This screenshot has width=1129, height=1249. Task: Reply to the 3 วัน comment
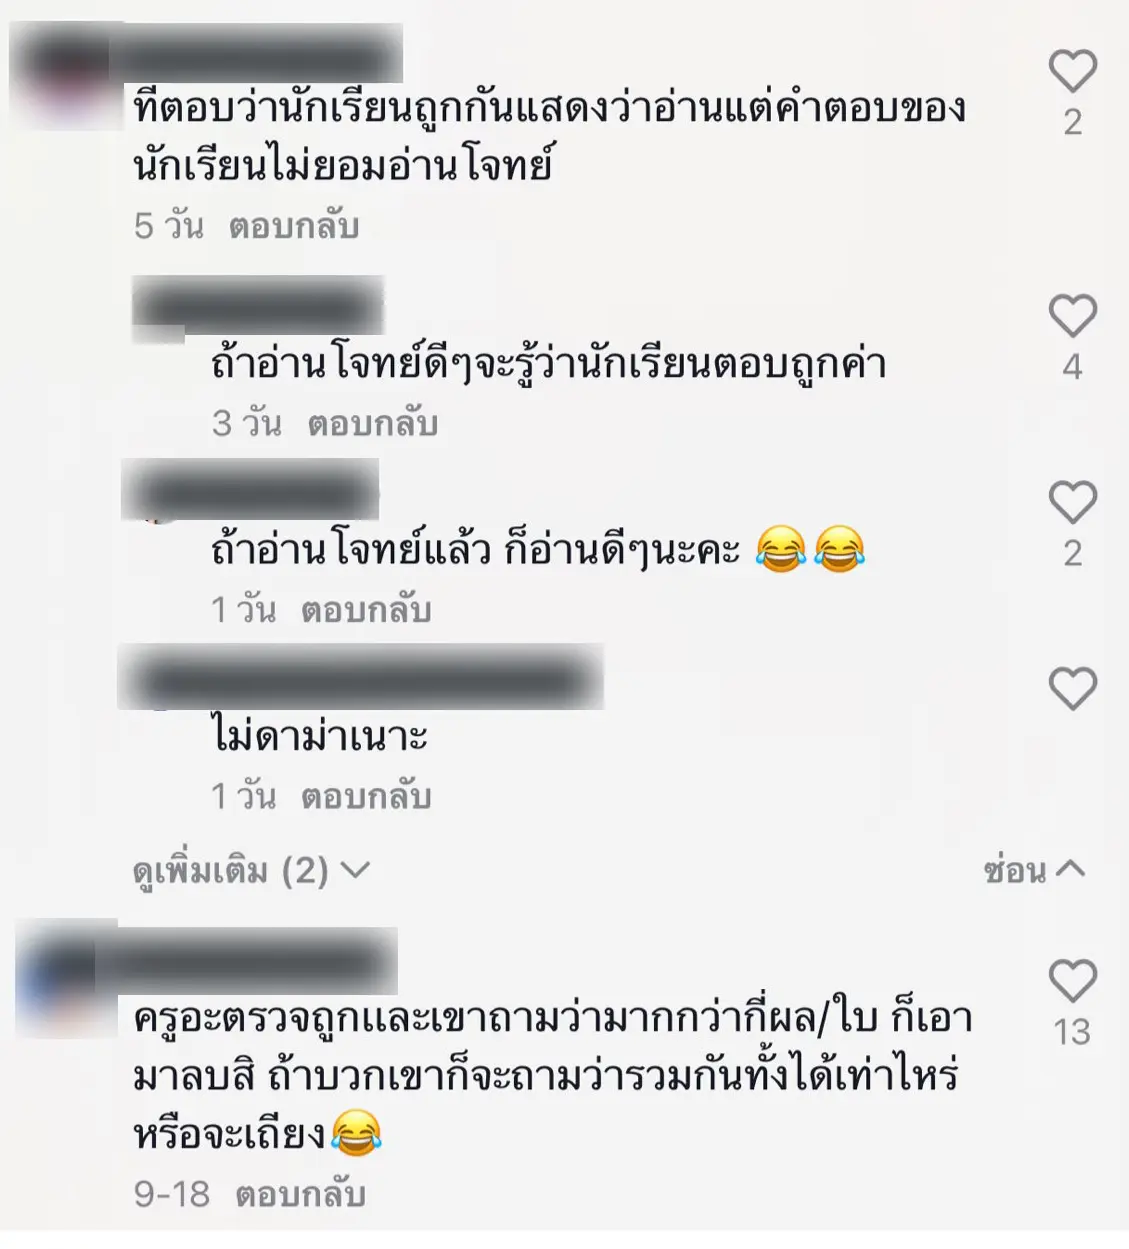click(x=372, y=423)
